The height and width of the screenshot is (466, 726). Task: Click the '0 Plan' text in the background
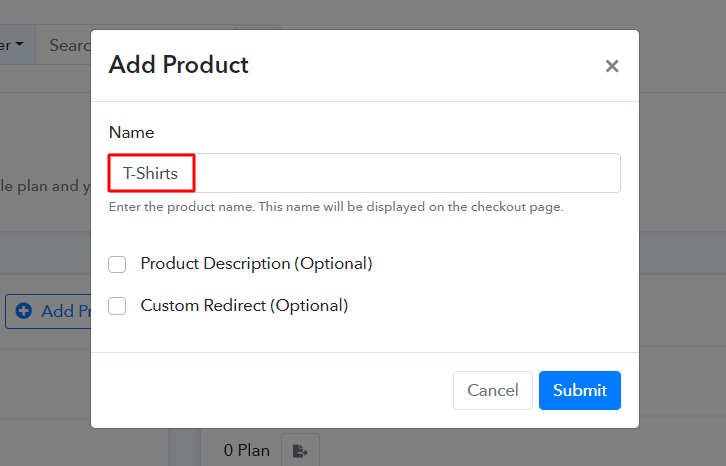pyautogui.click(x=246, y=450)
